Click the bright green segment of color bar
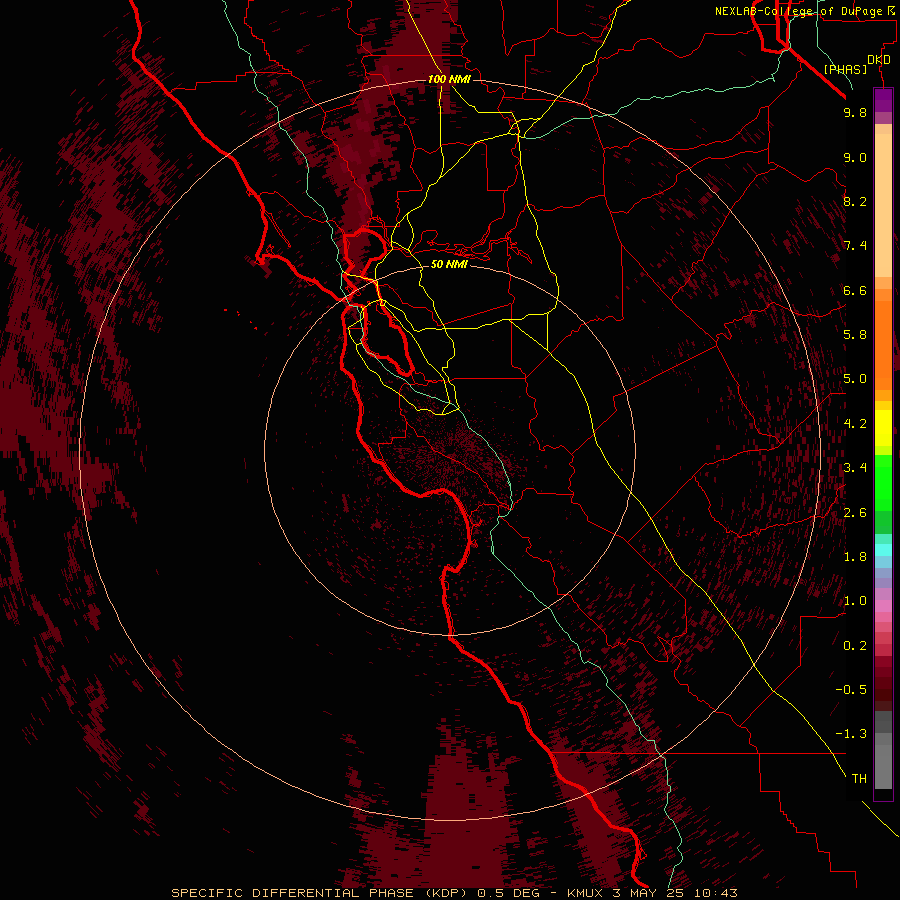 click(883, 482)
